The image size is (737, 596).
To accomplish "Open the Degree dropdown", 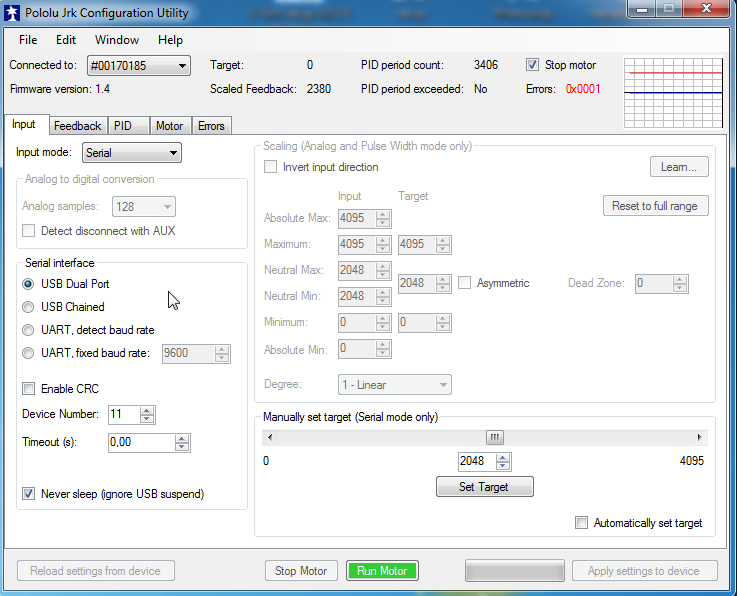I will 394,384.
